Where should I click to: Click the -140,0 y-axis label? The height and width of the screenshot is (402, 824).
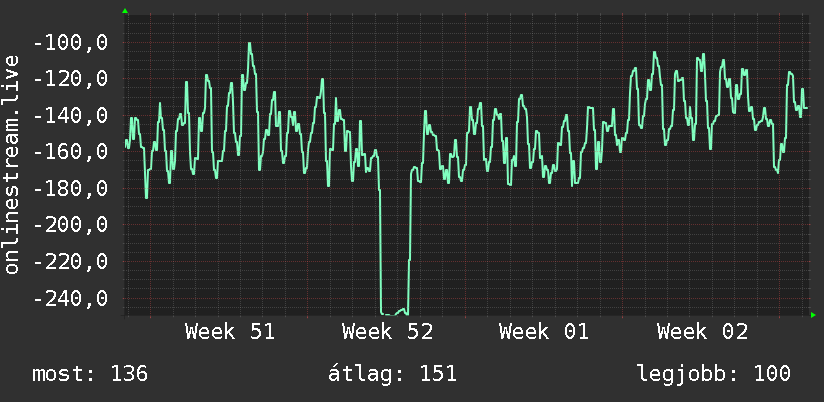[71, 115]
